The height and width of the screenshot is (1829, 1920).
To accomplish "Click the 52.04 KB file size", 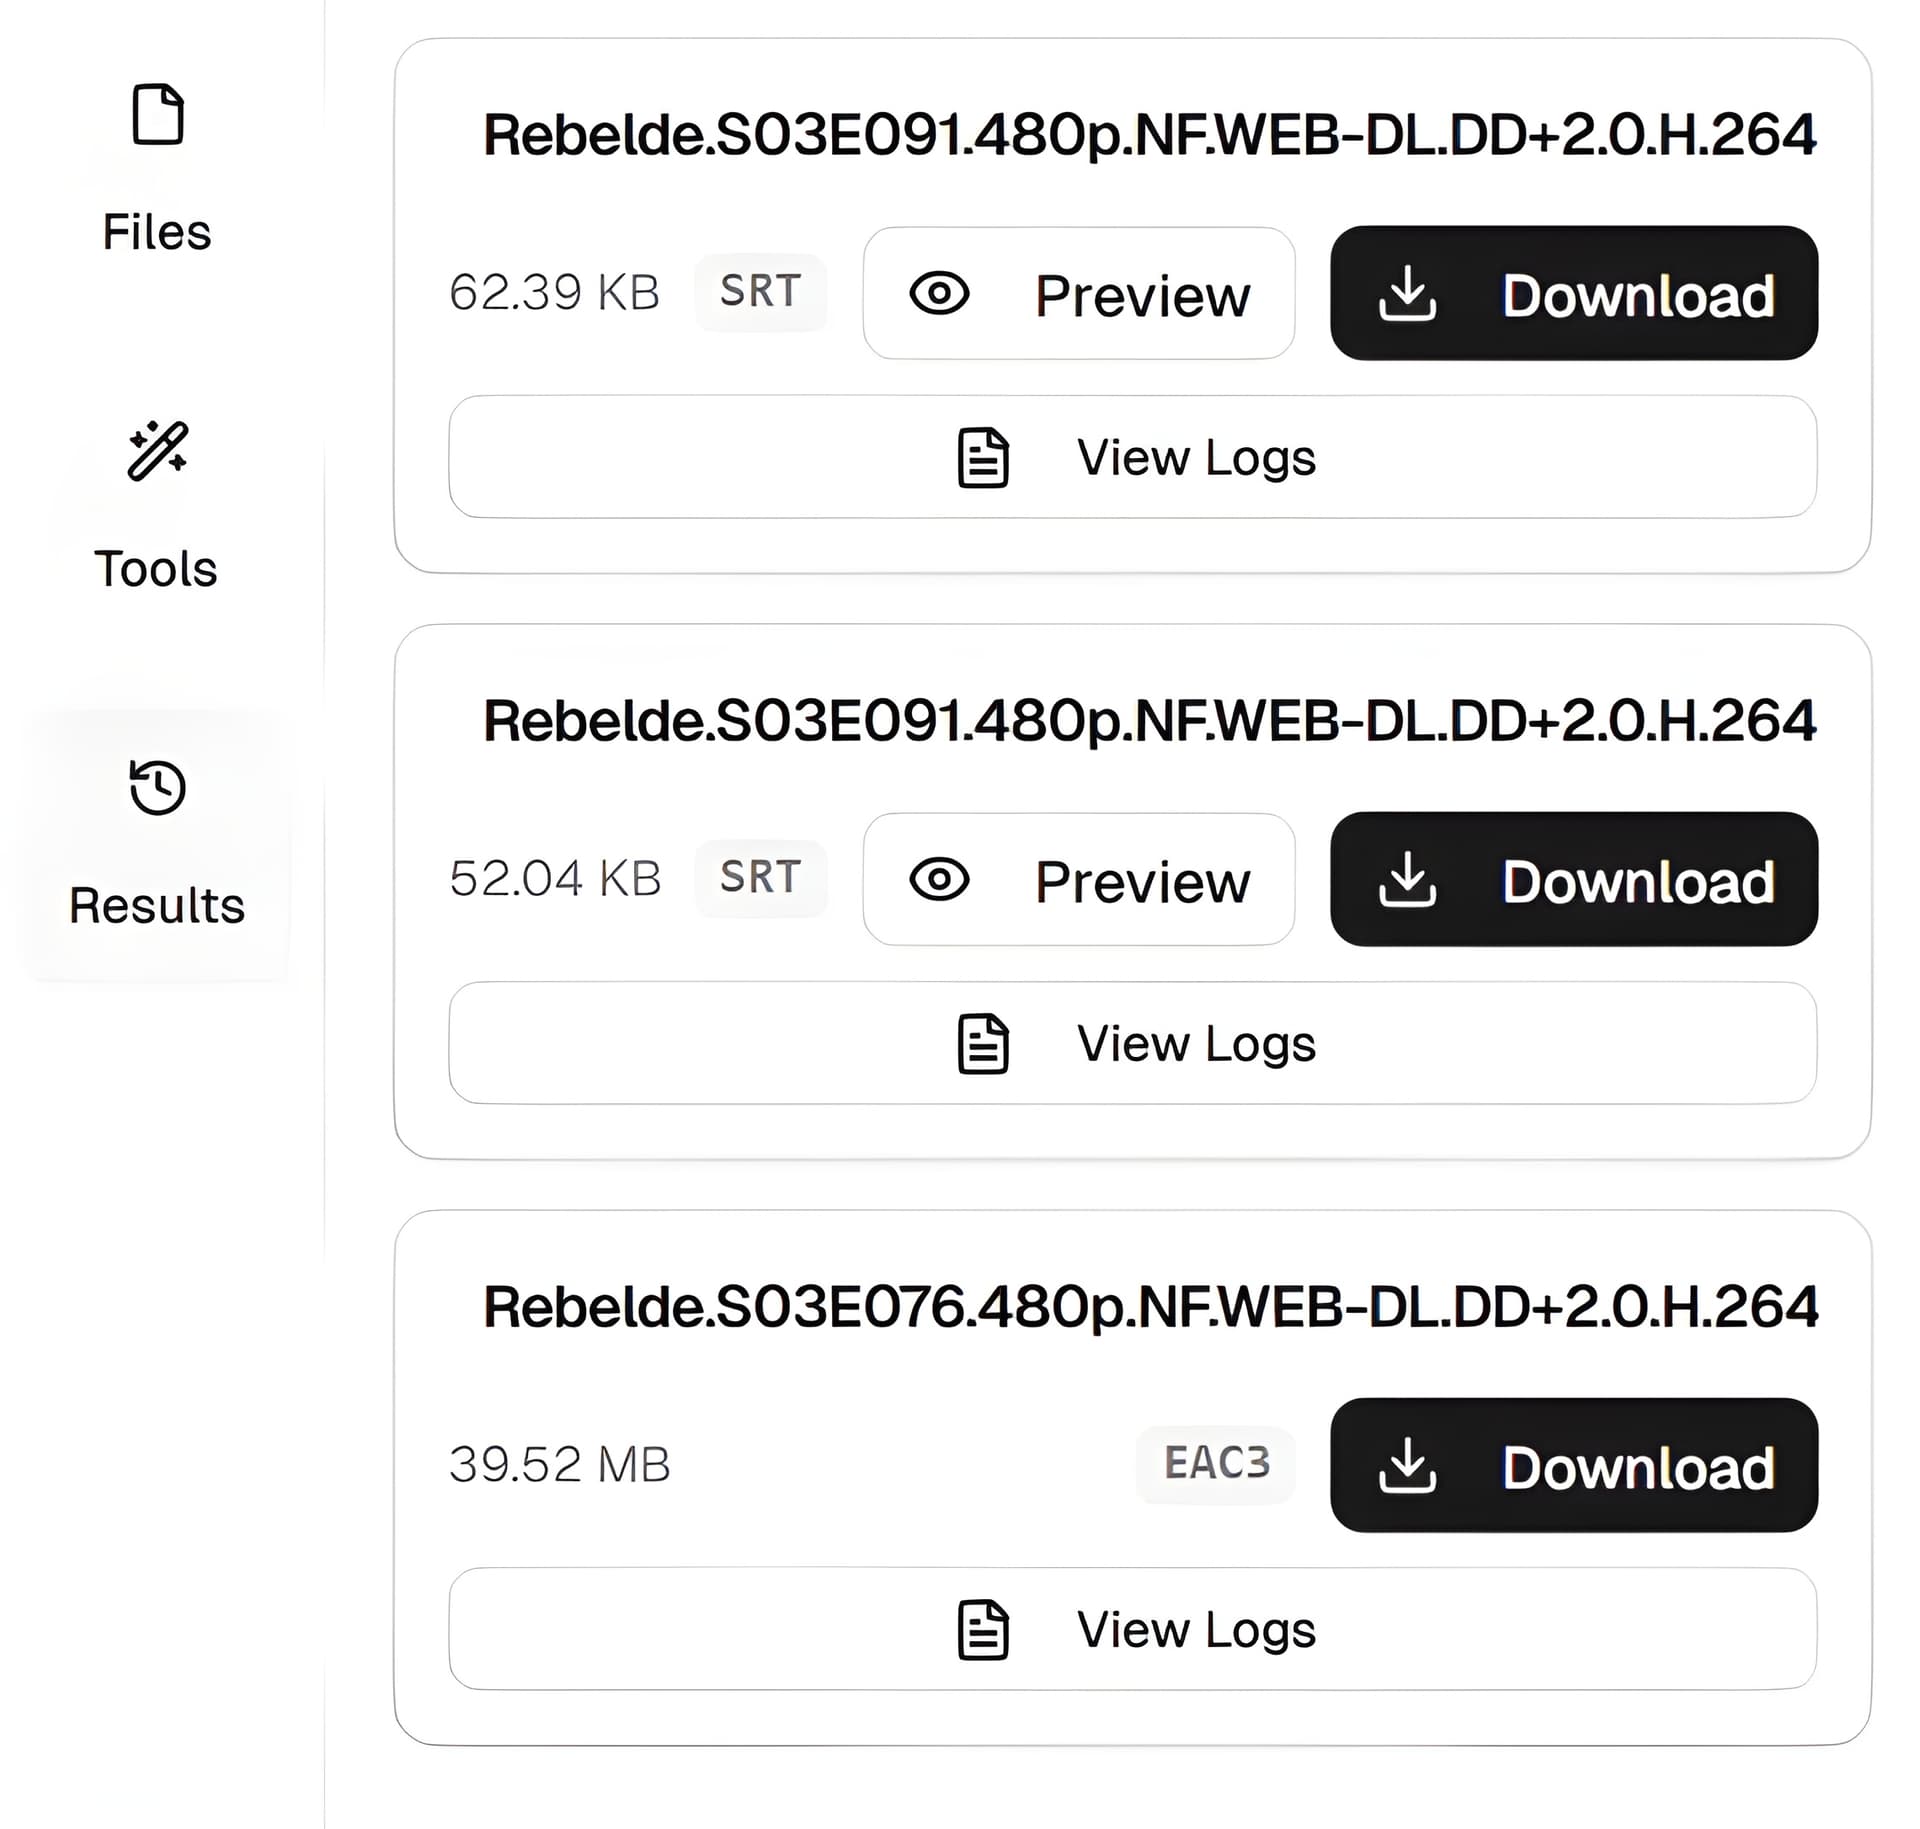I will [556, 879].
